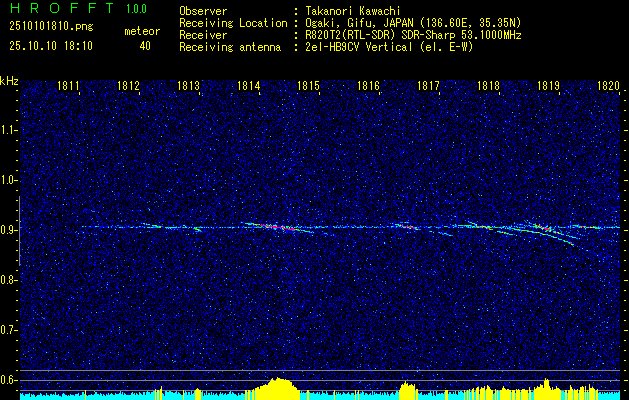Click the 0.8 kHz axis label
This screenshot has height=400, width=629.
pos(9,280)
